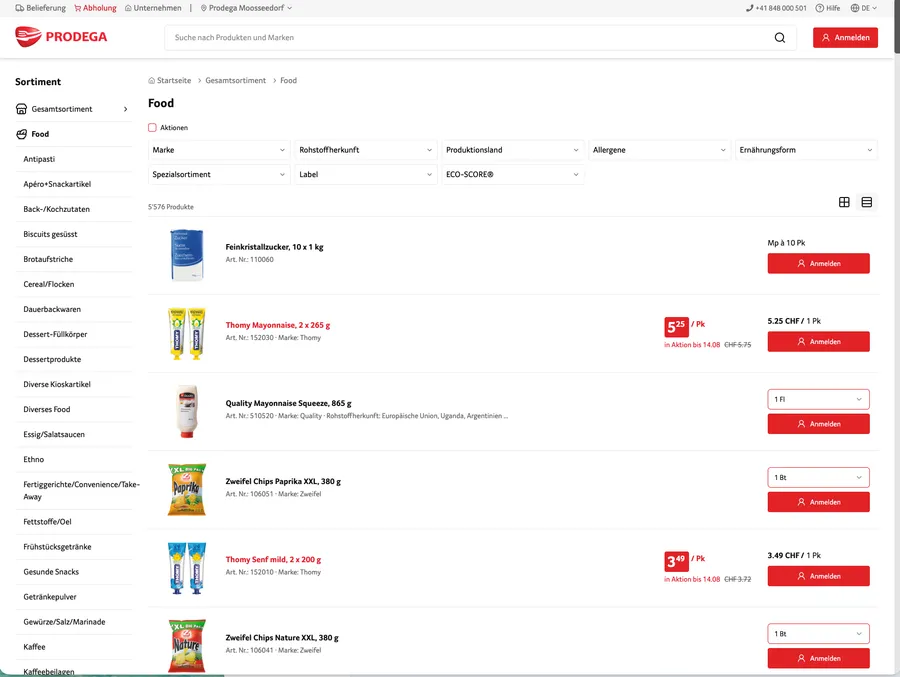Image resolution: width=900 pixels, height=677 pixels.
Task: Open the Thomy Mayonnaise product image
Action: pos(187,334)
